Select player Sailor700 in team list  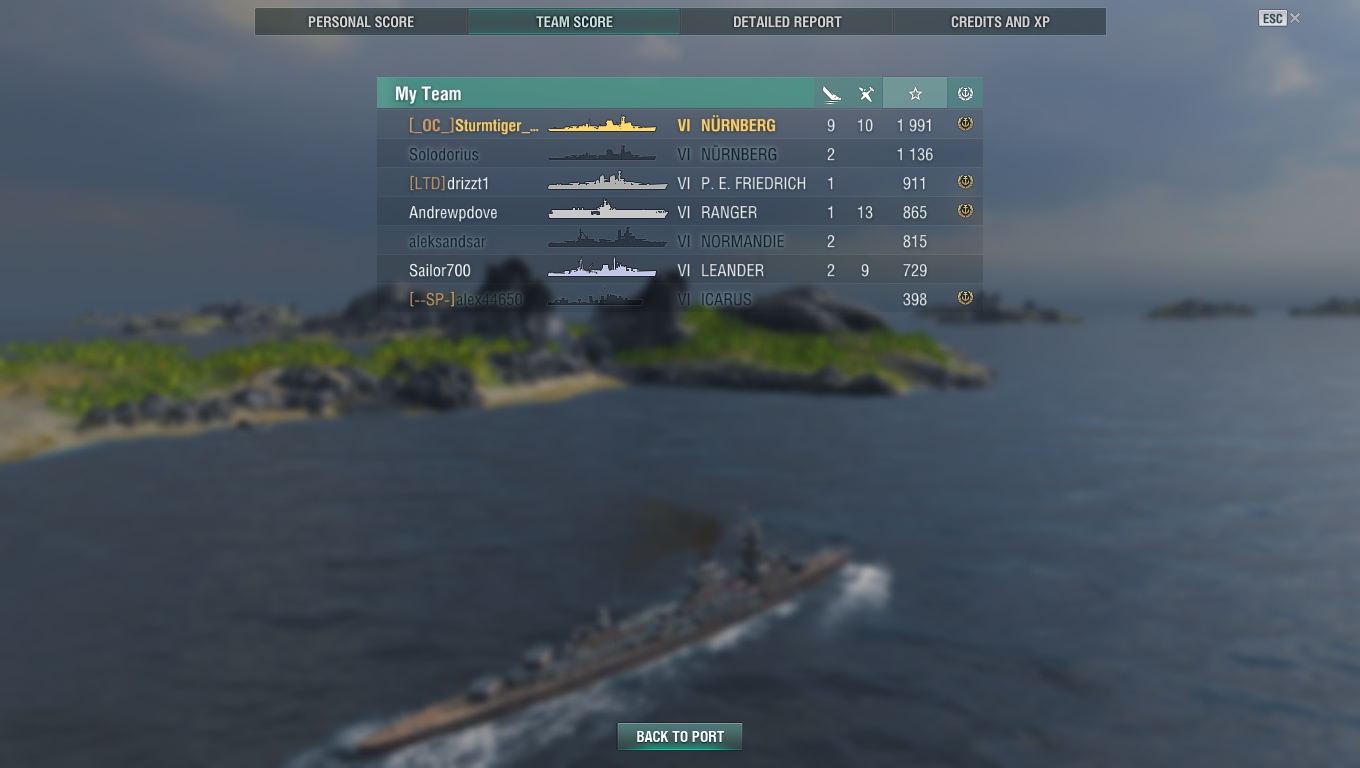click(x=680, y=270)
